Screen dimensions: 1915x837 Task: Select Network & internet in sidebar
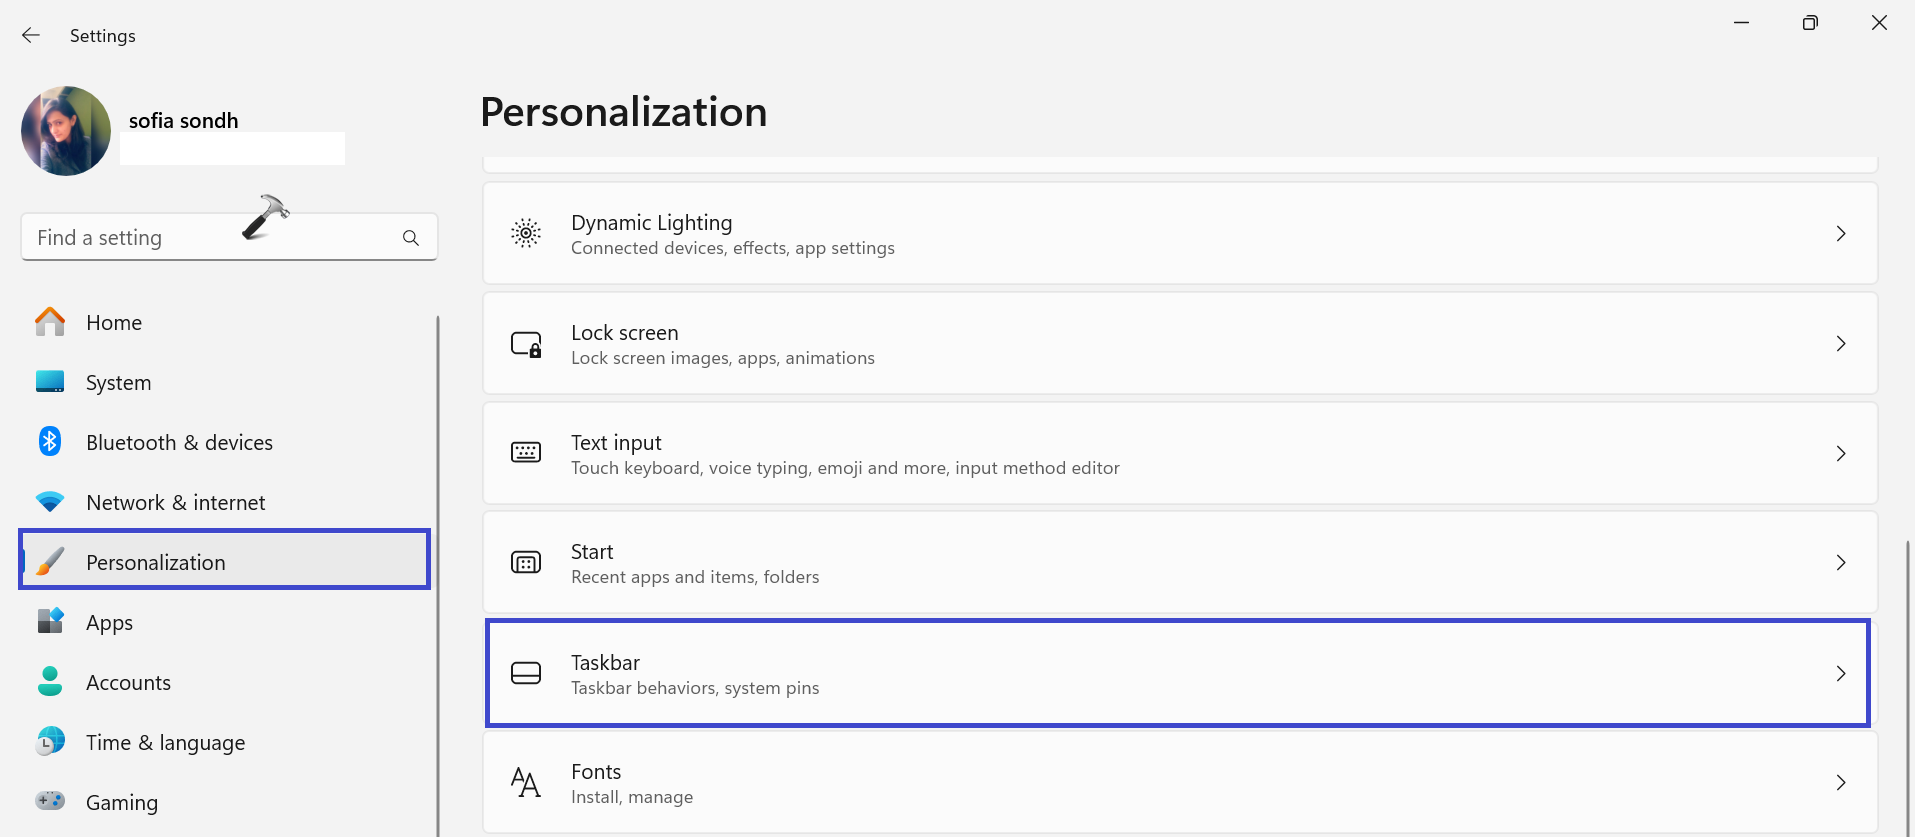click(175, 503)
